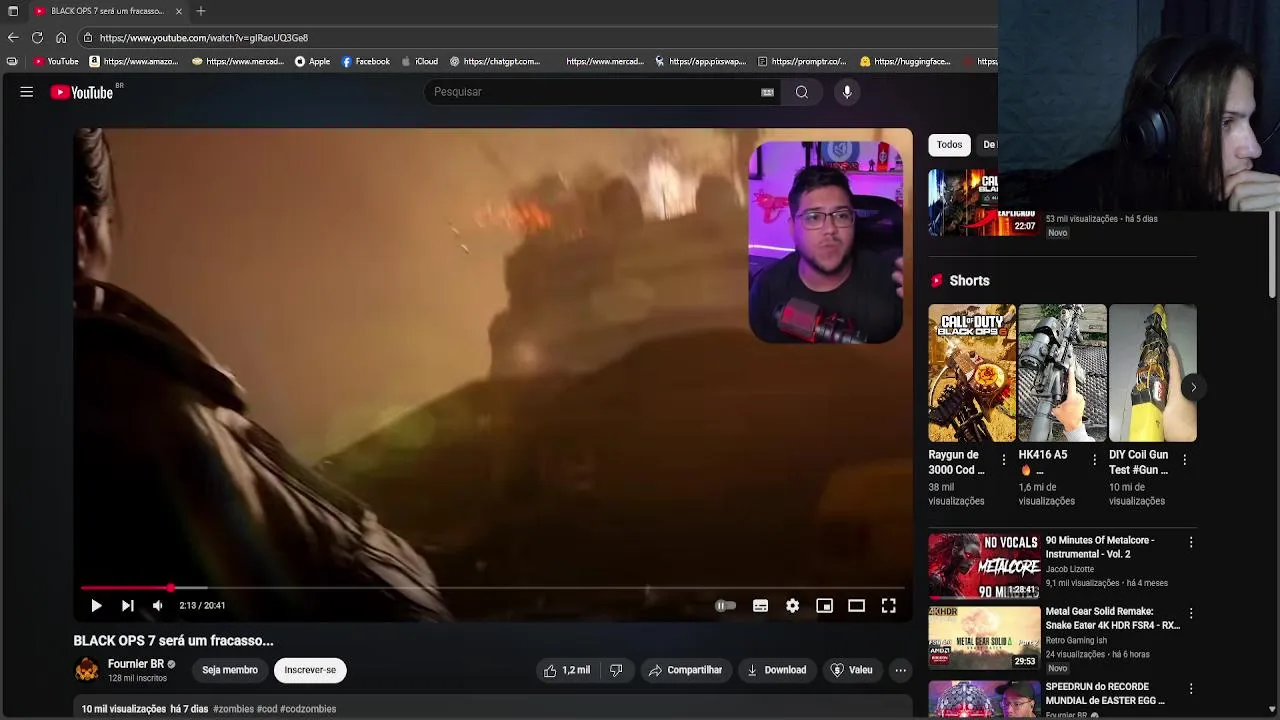The height and width of the screenshot is (720, 1280).
Task: Open HK416 A5 short thumbnail
Action: pyautogui.click(x=1062, y=373)
